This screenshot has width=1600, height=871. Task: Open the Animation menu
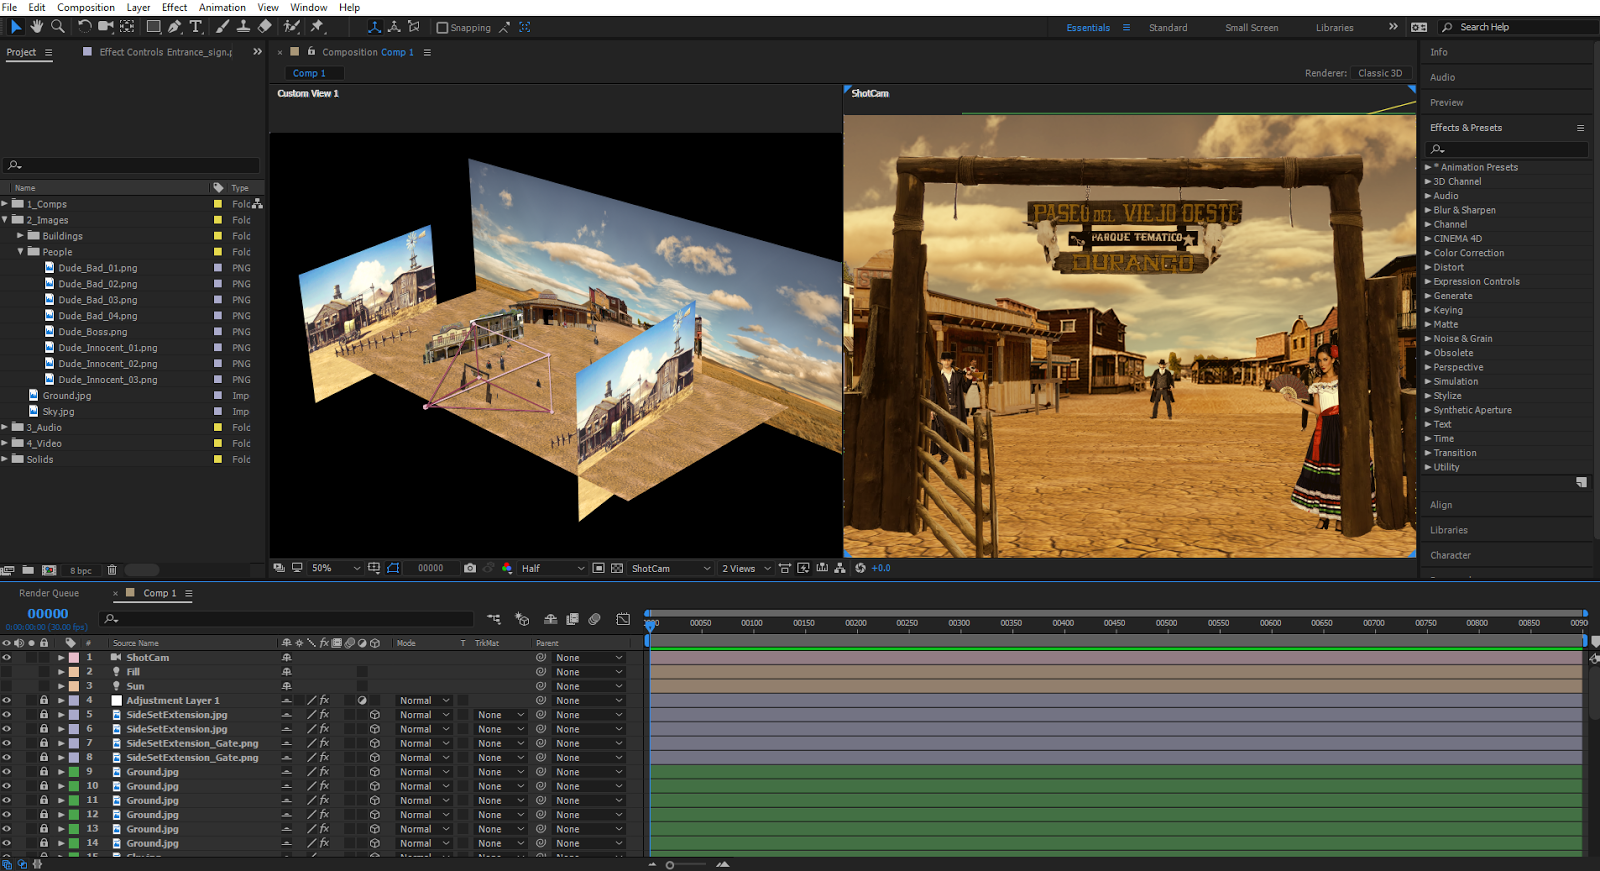point(222,7)
